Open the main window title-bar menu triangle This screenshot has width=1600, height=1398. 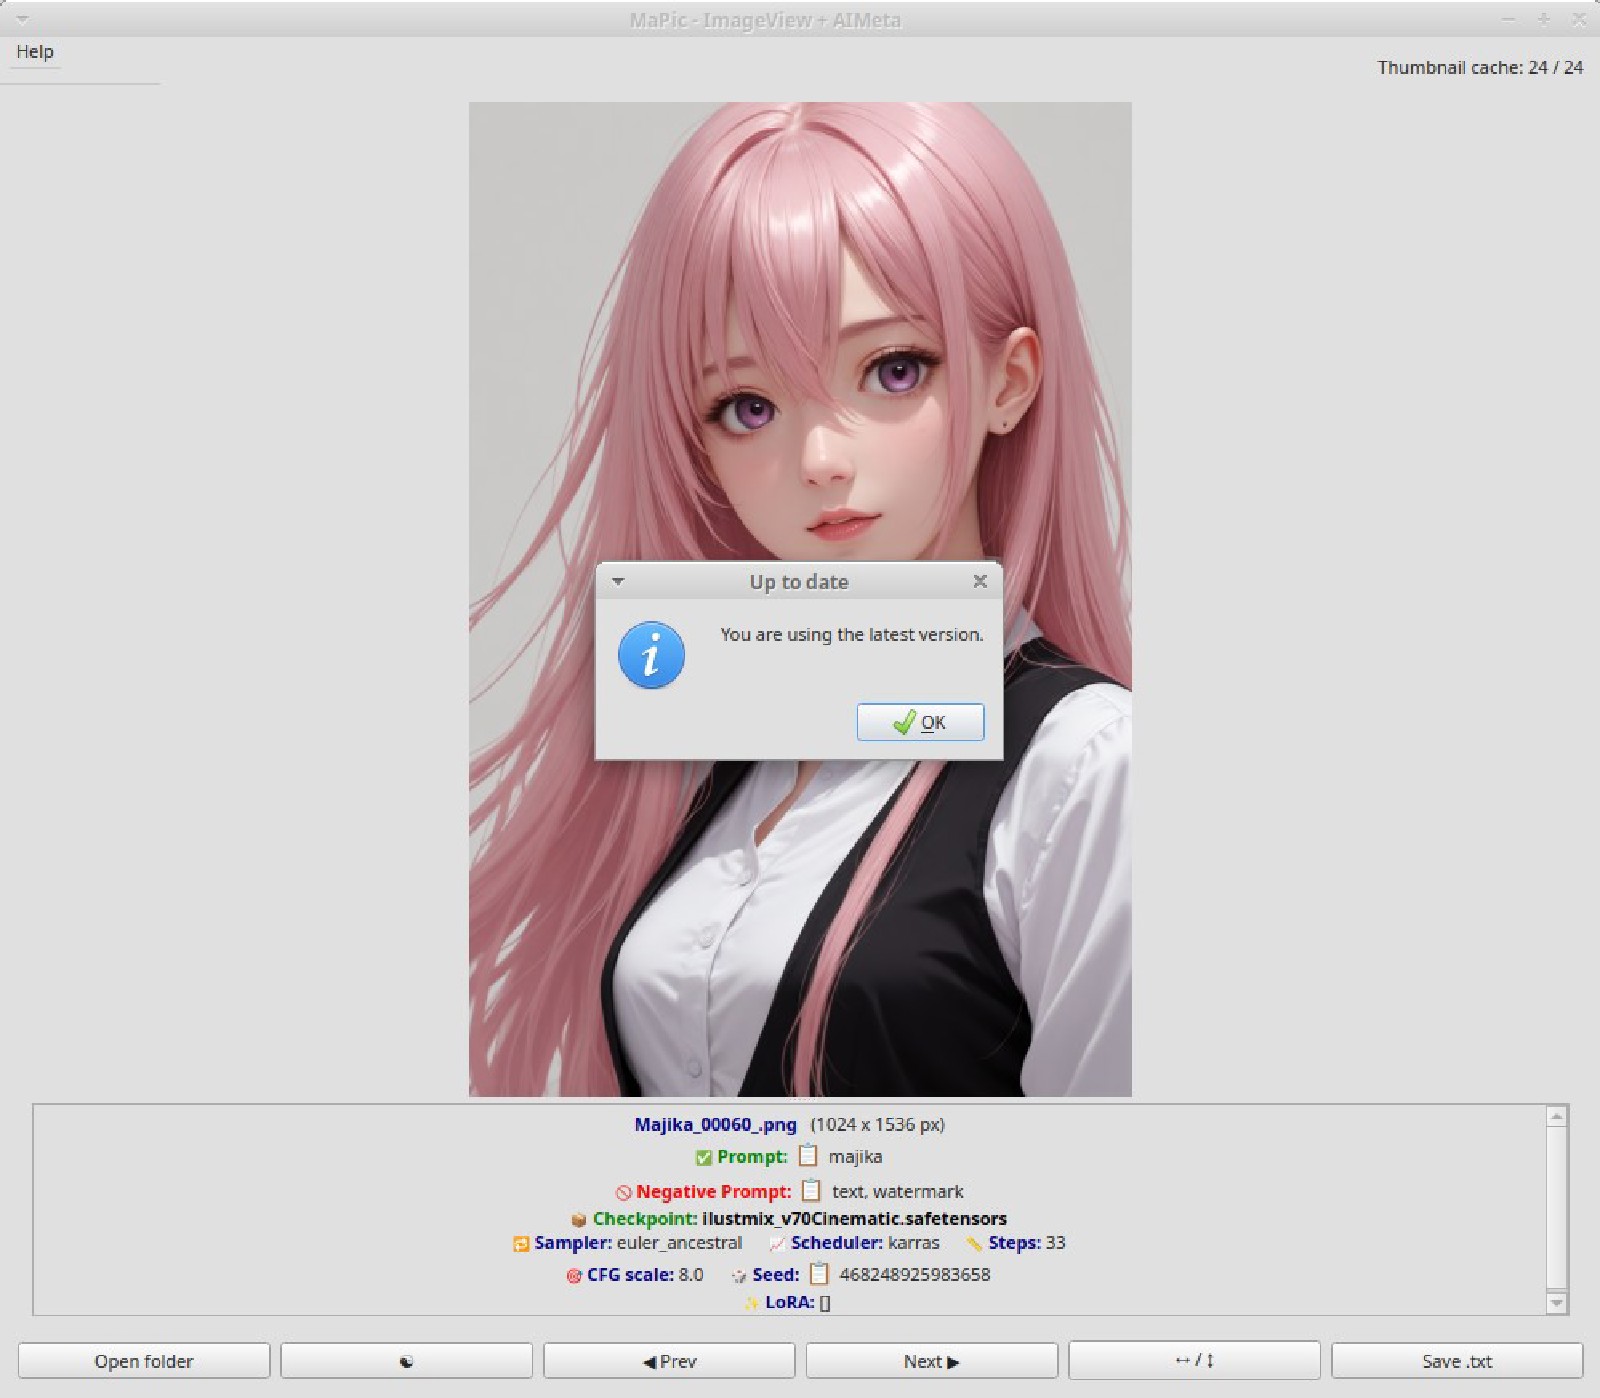[x=21, y=17]
